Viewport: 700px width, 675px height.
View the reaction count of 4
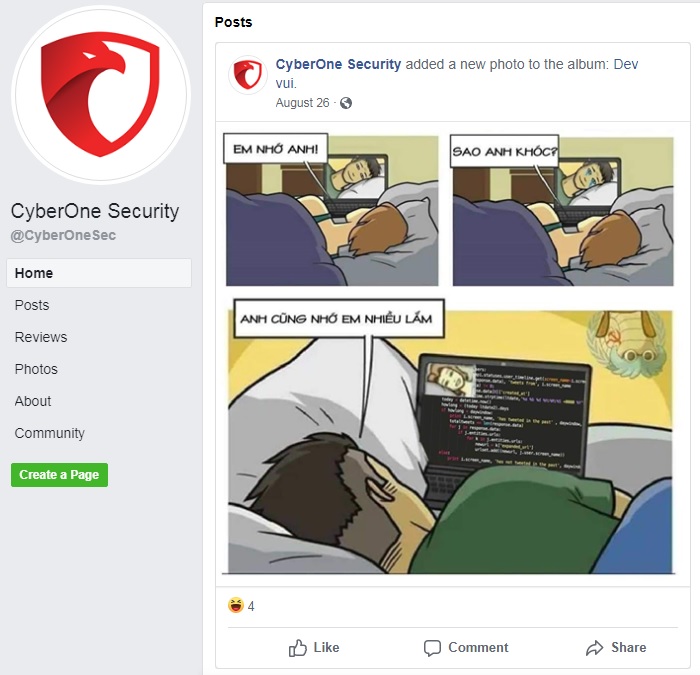point(251,606)
